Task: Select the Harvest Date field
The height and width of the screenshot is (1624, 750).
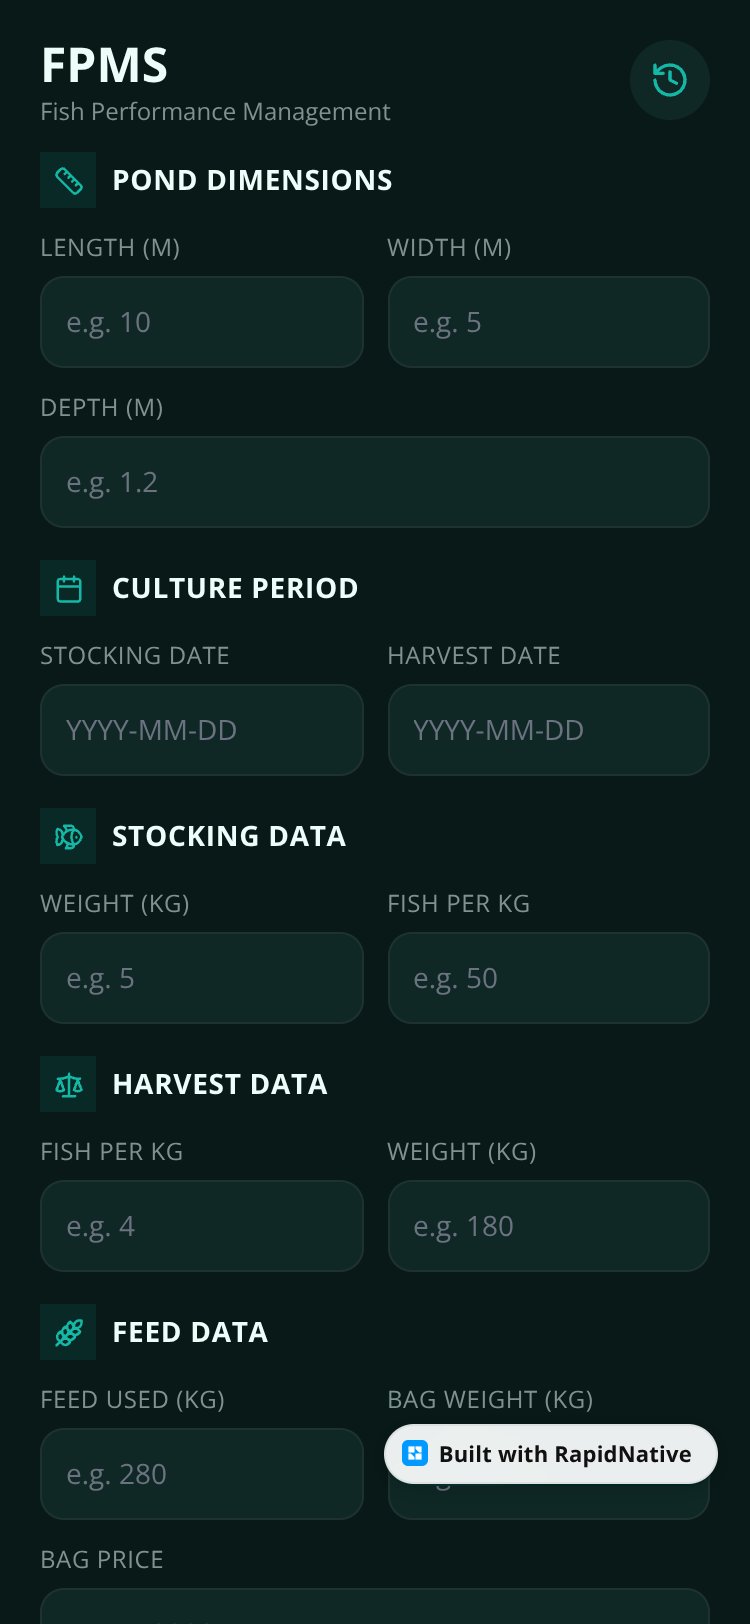Action: pos(549,730)
